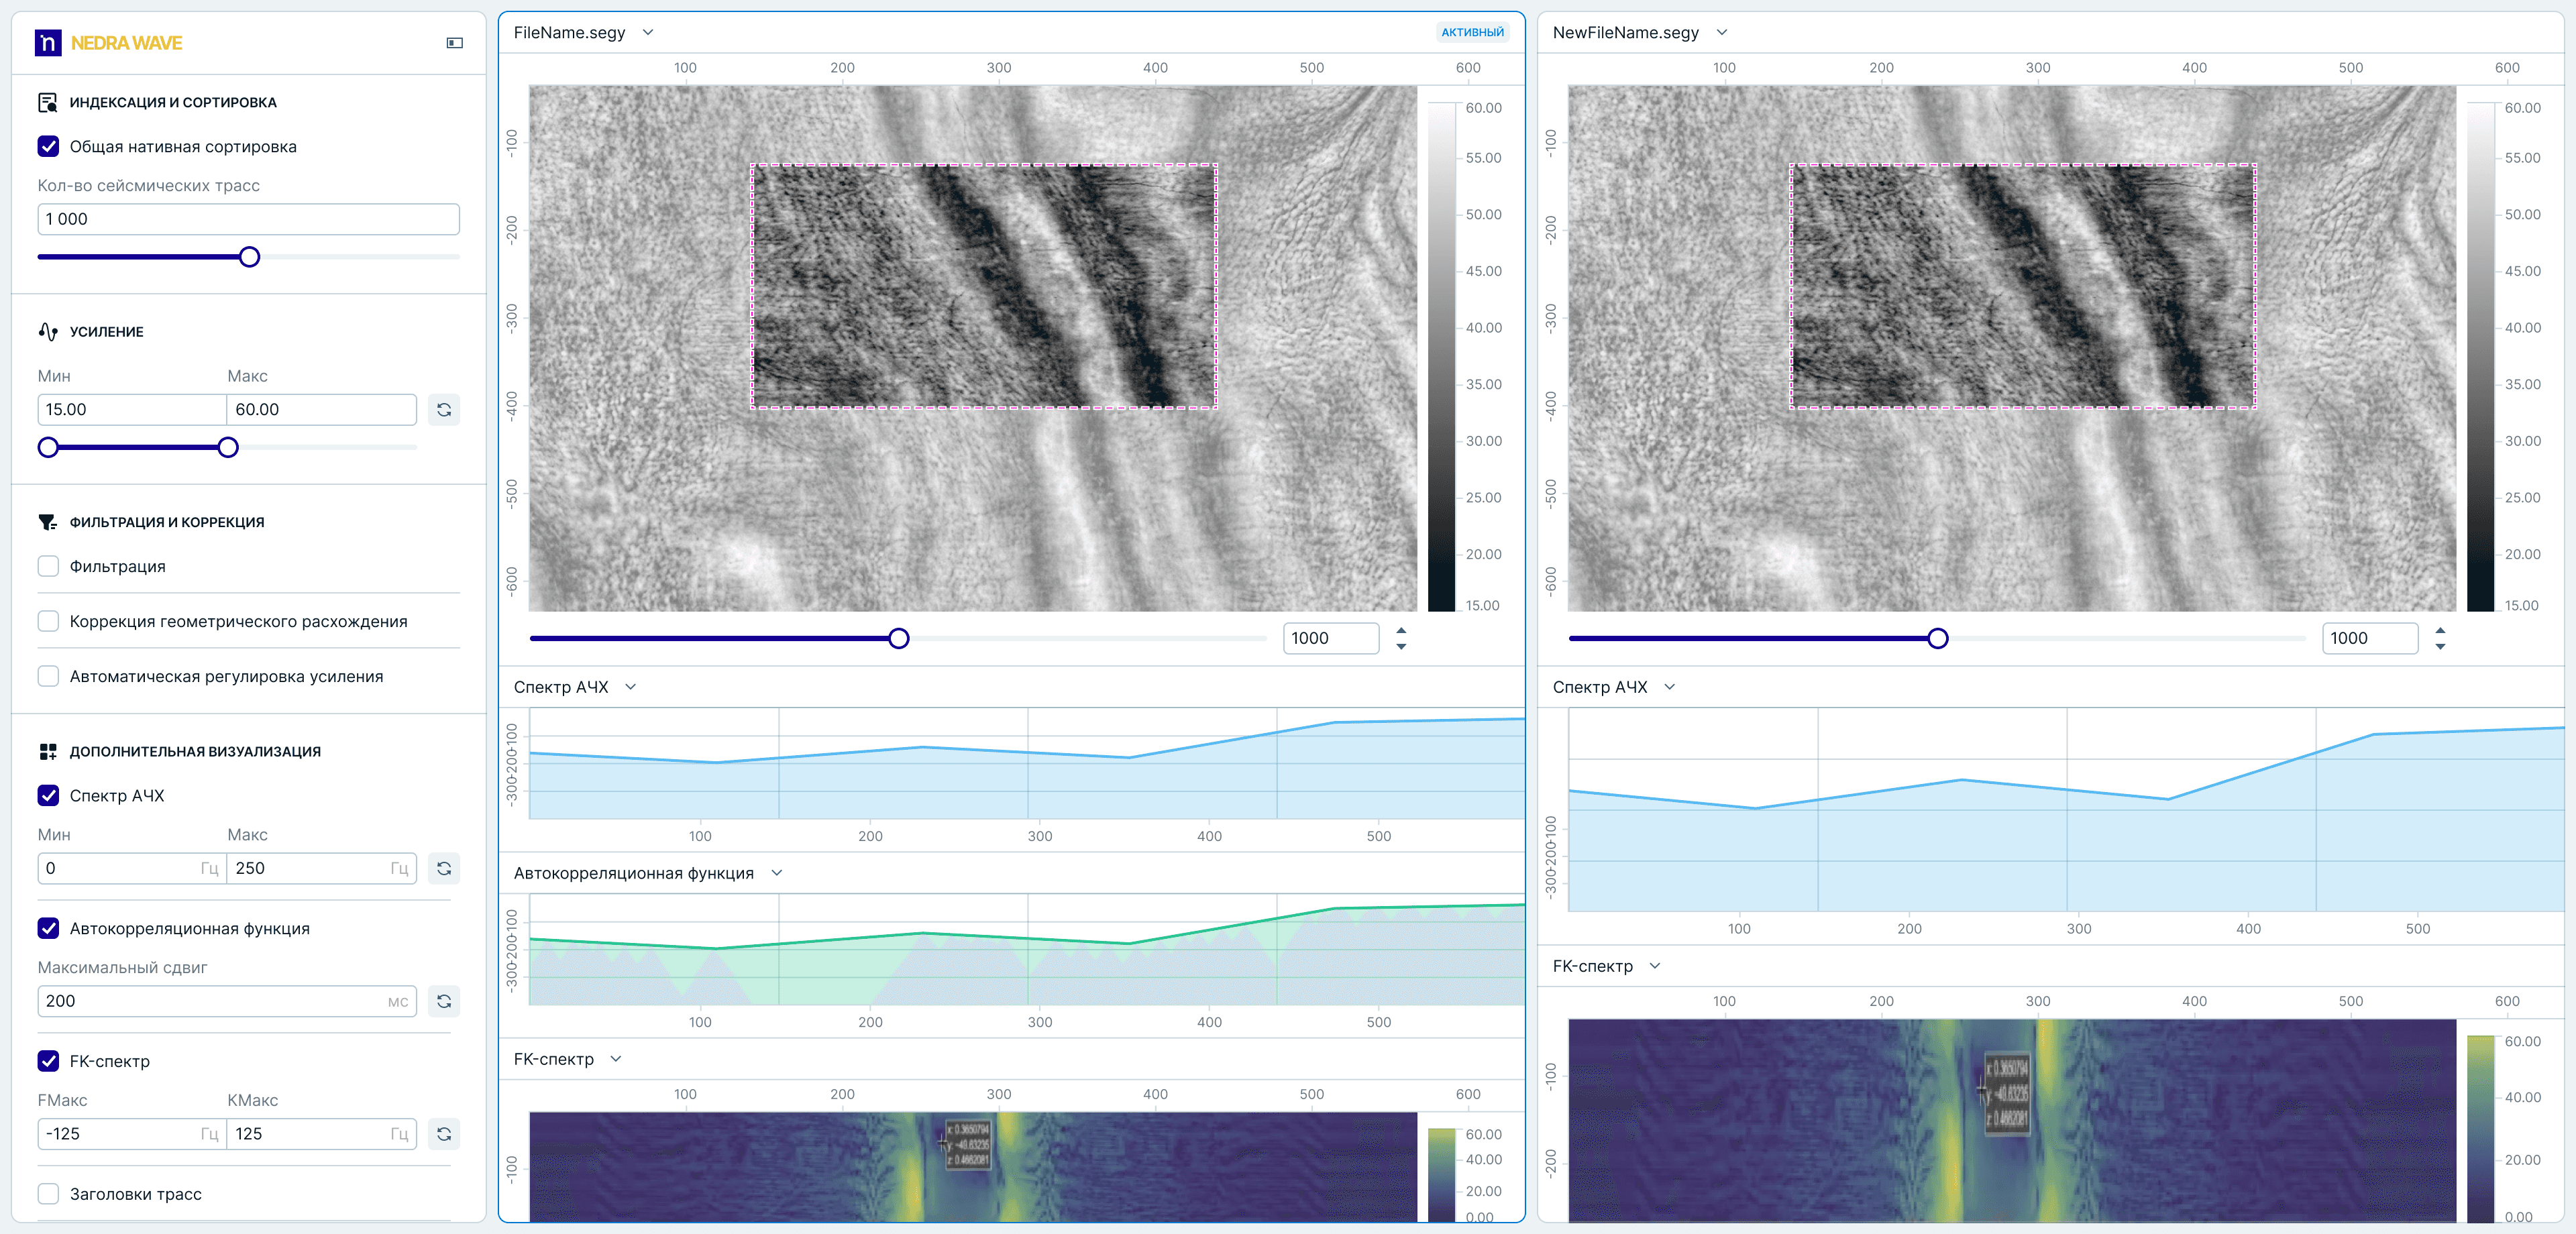Image resolution: width=2576 pixels, height=1234 pixels.
Task: Open the NewFileName.segy file dropdown
Action: pyautogui.click(x=1721, y=33)
